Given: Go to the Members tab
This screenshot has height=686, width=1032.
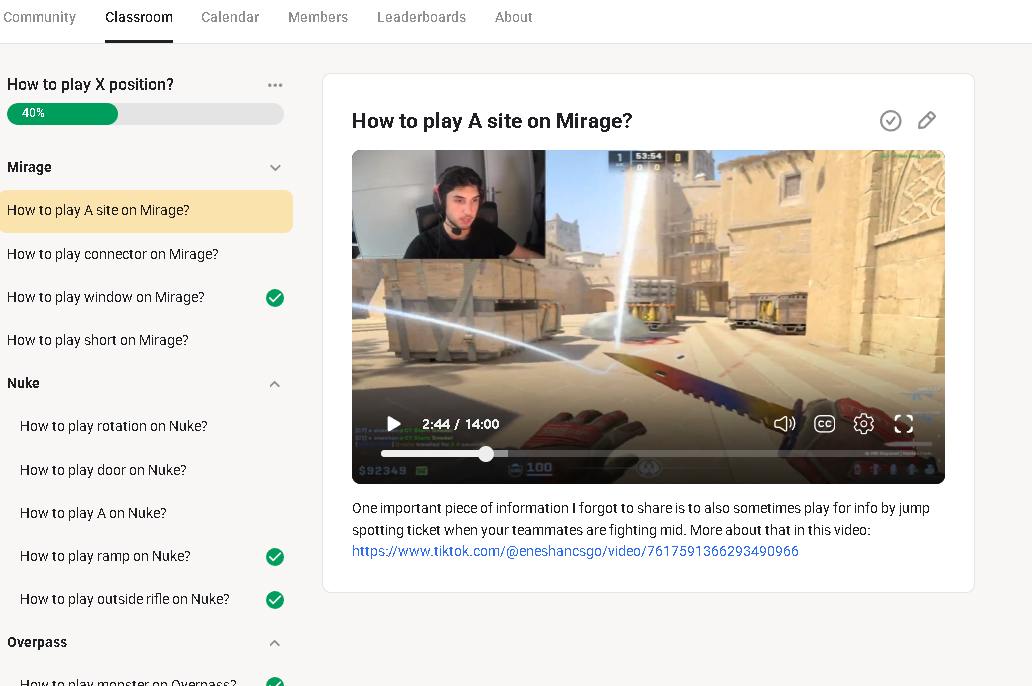Looking at the screenshot, I should tap(318, 17).
